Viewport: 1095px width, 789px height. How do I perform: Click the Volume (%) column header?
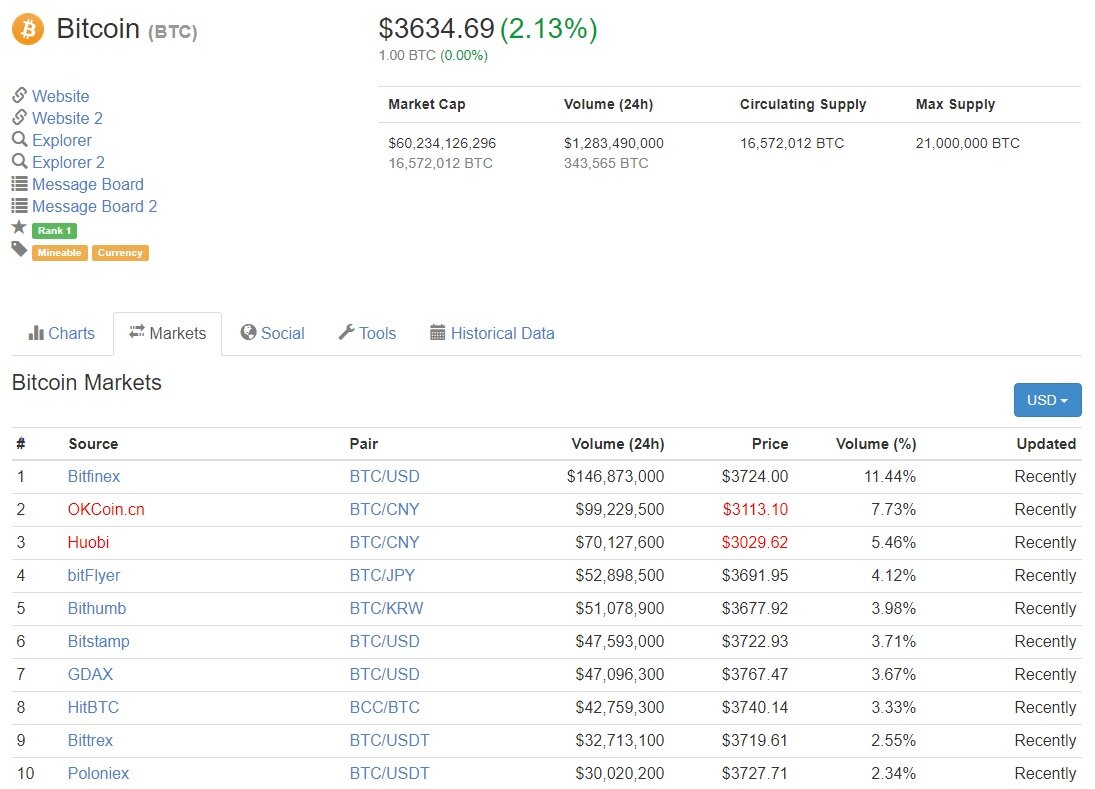tap(876, 444)
